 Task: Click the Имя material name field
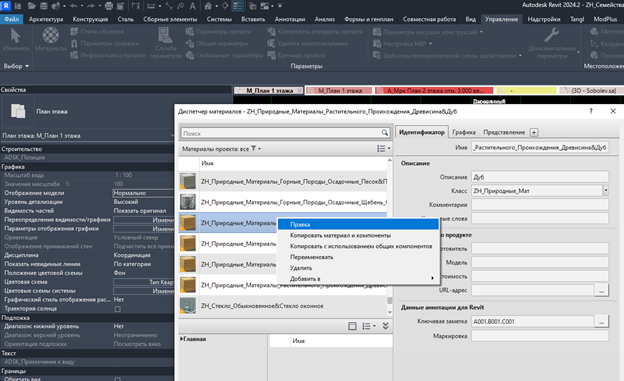coord(540,147)
